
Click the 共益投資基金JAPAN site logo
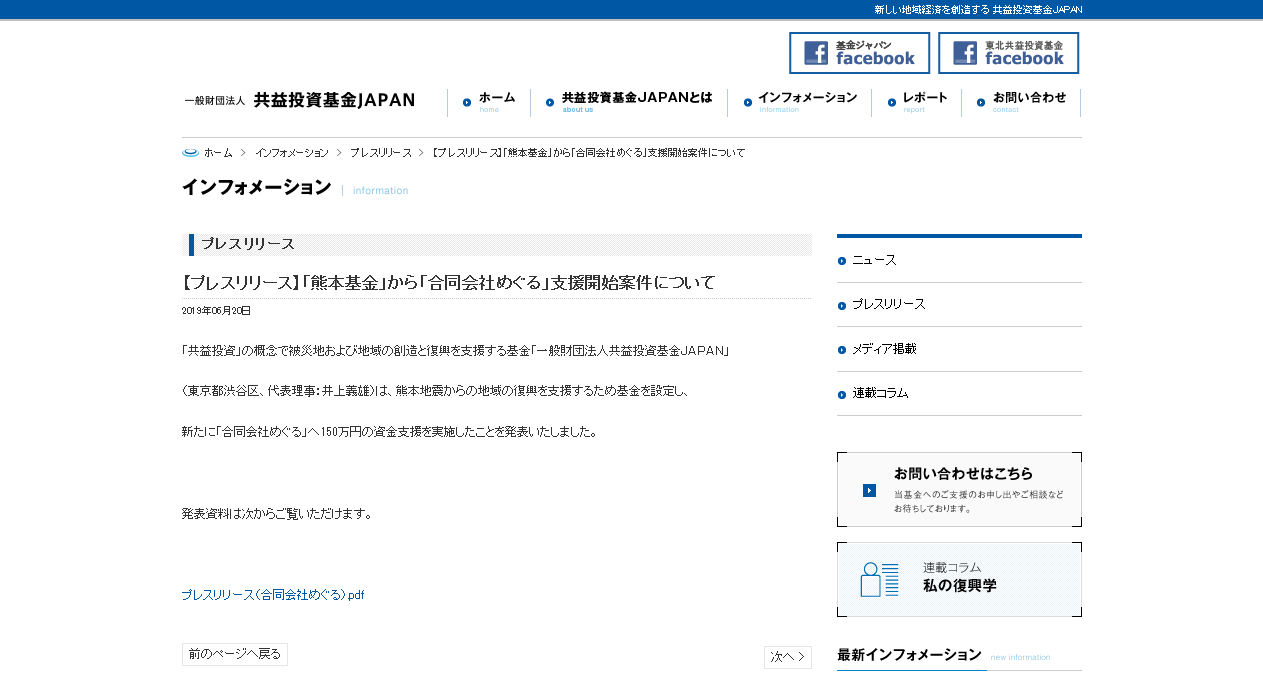point(300,100)
